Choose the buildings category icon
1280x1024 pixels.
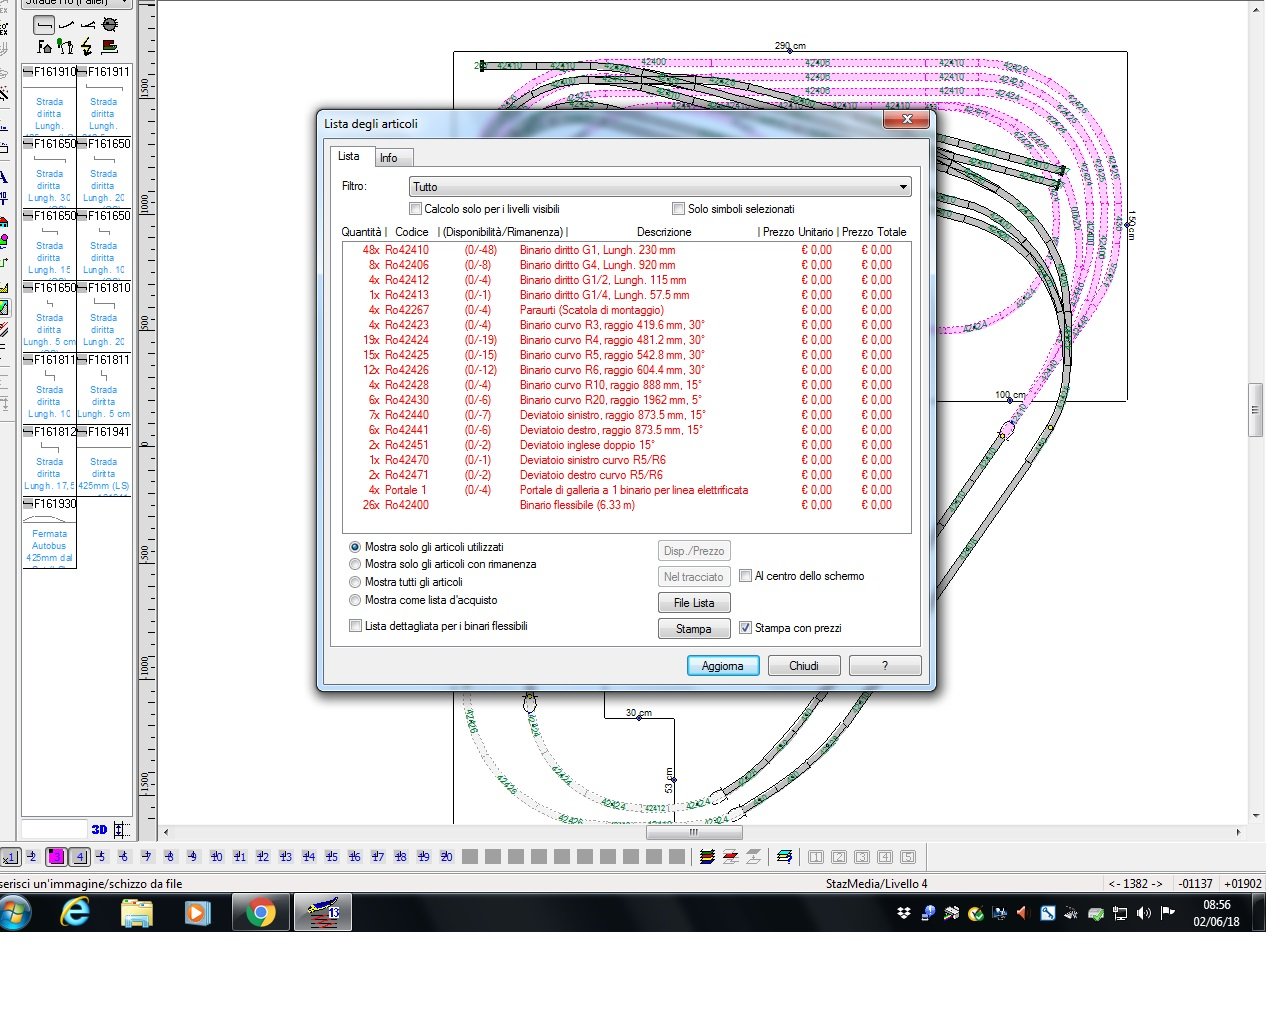44,46
